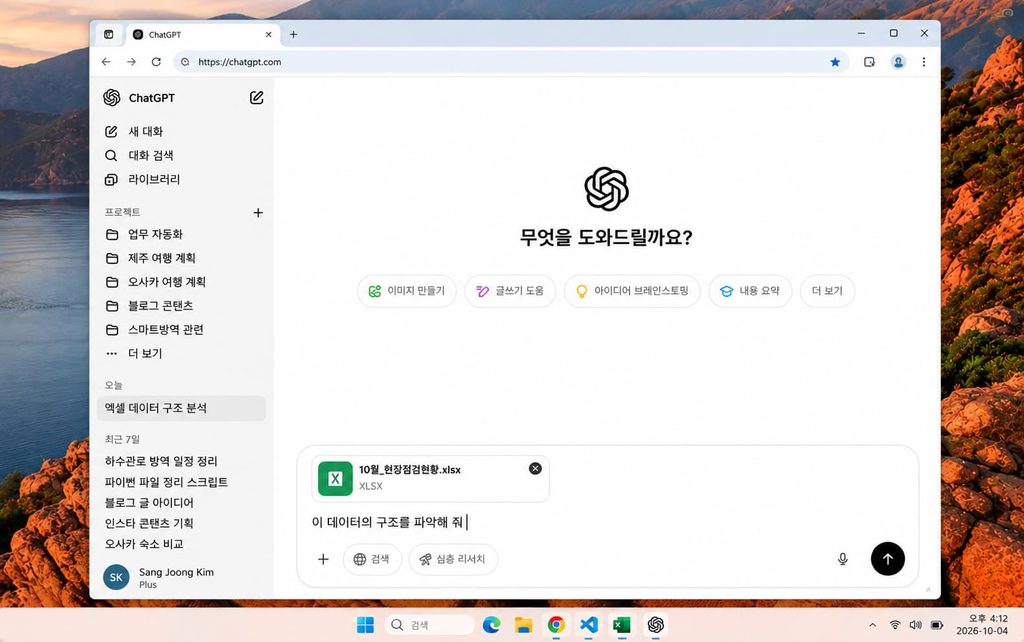Open 새 대화 in the sidebar
Screen dimensions: 1024x642
[182, 131]
